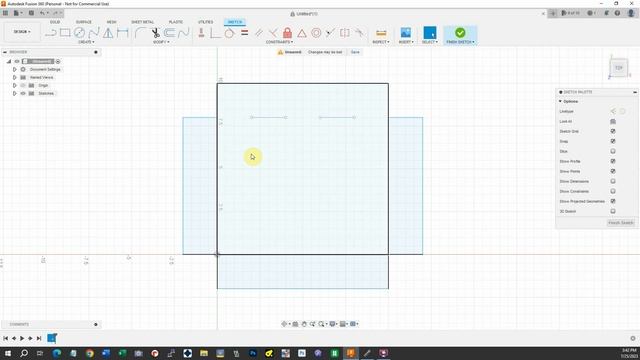The height and width of the screenshot is (360, 640).
Task: Expand the Named Views tree node
Action: 15,77
